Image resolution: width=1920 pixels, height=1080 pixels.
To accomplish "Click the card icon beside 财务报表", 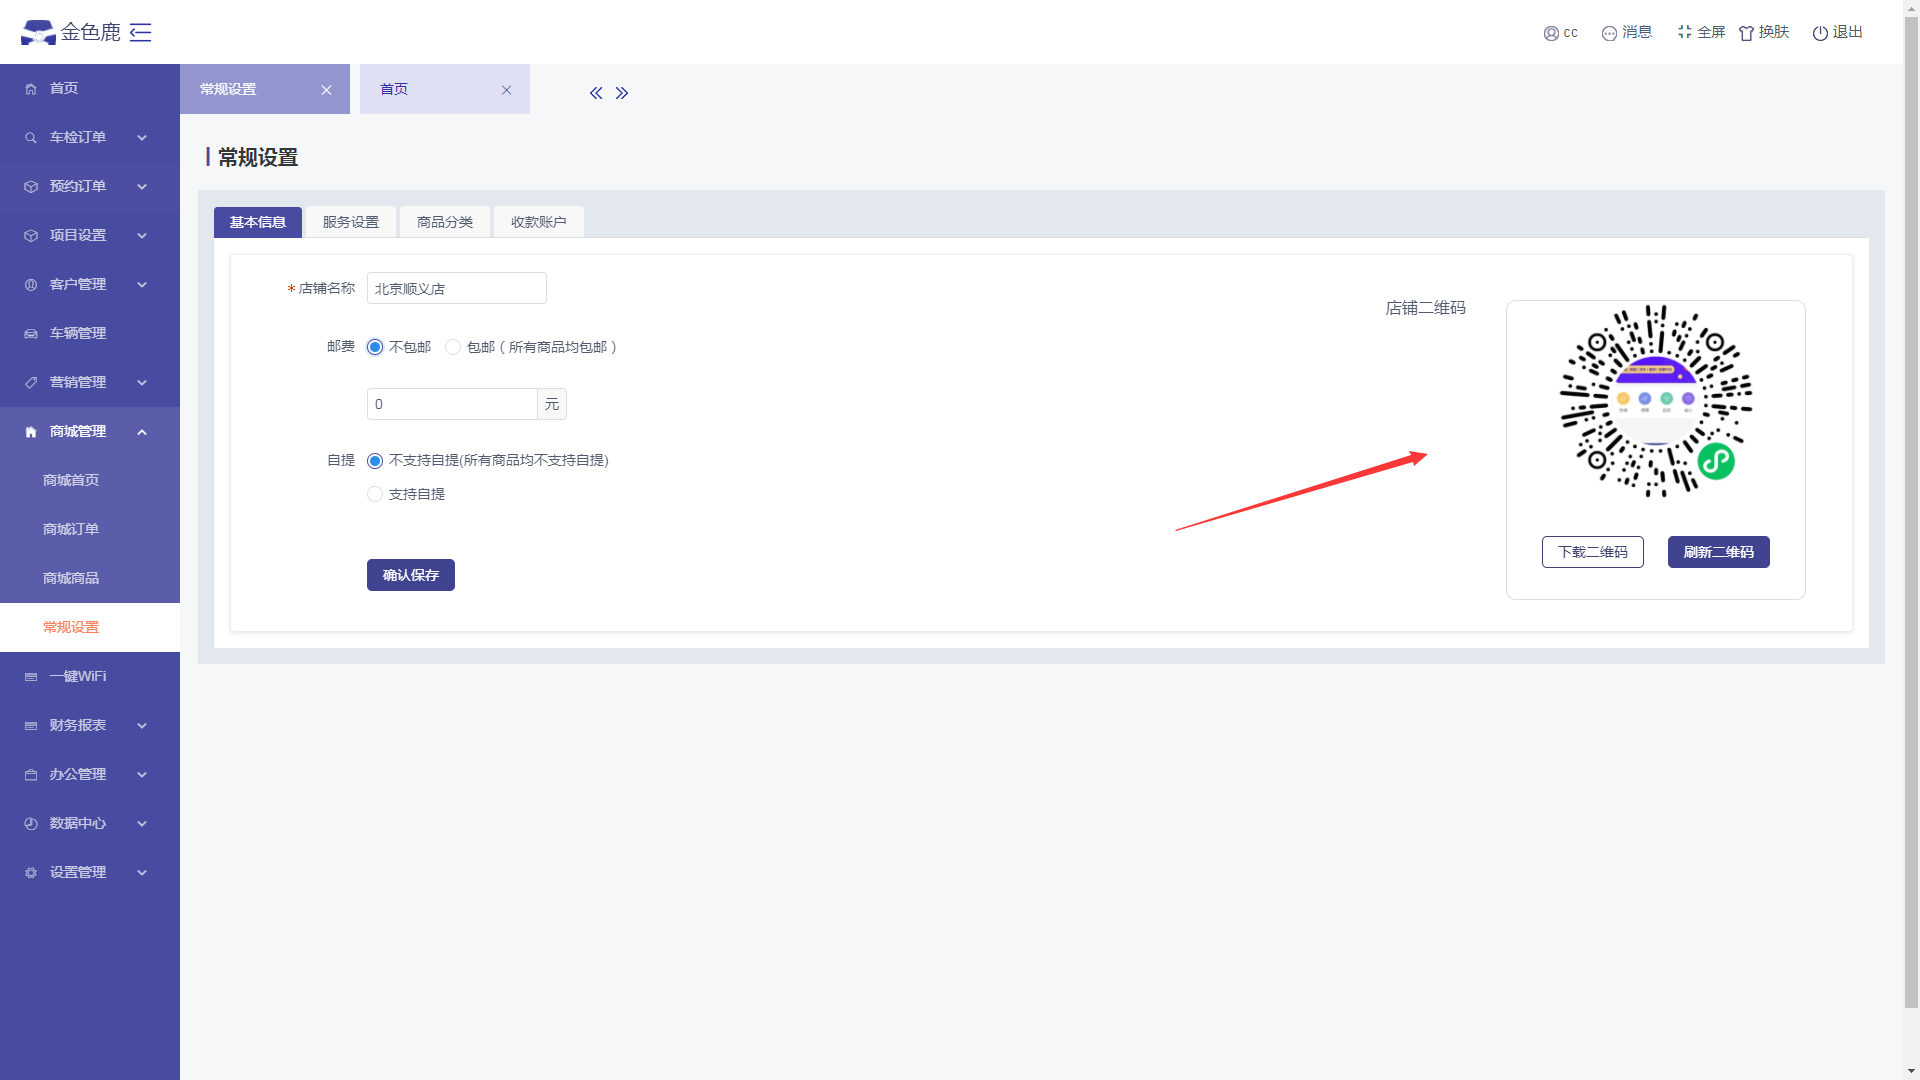I will pos(31,726).
